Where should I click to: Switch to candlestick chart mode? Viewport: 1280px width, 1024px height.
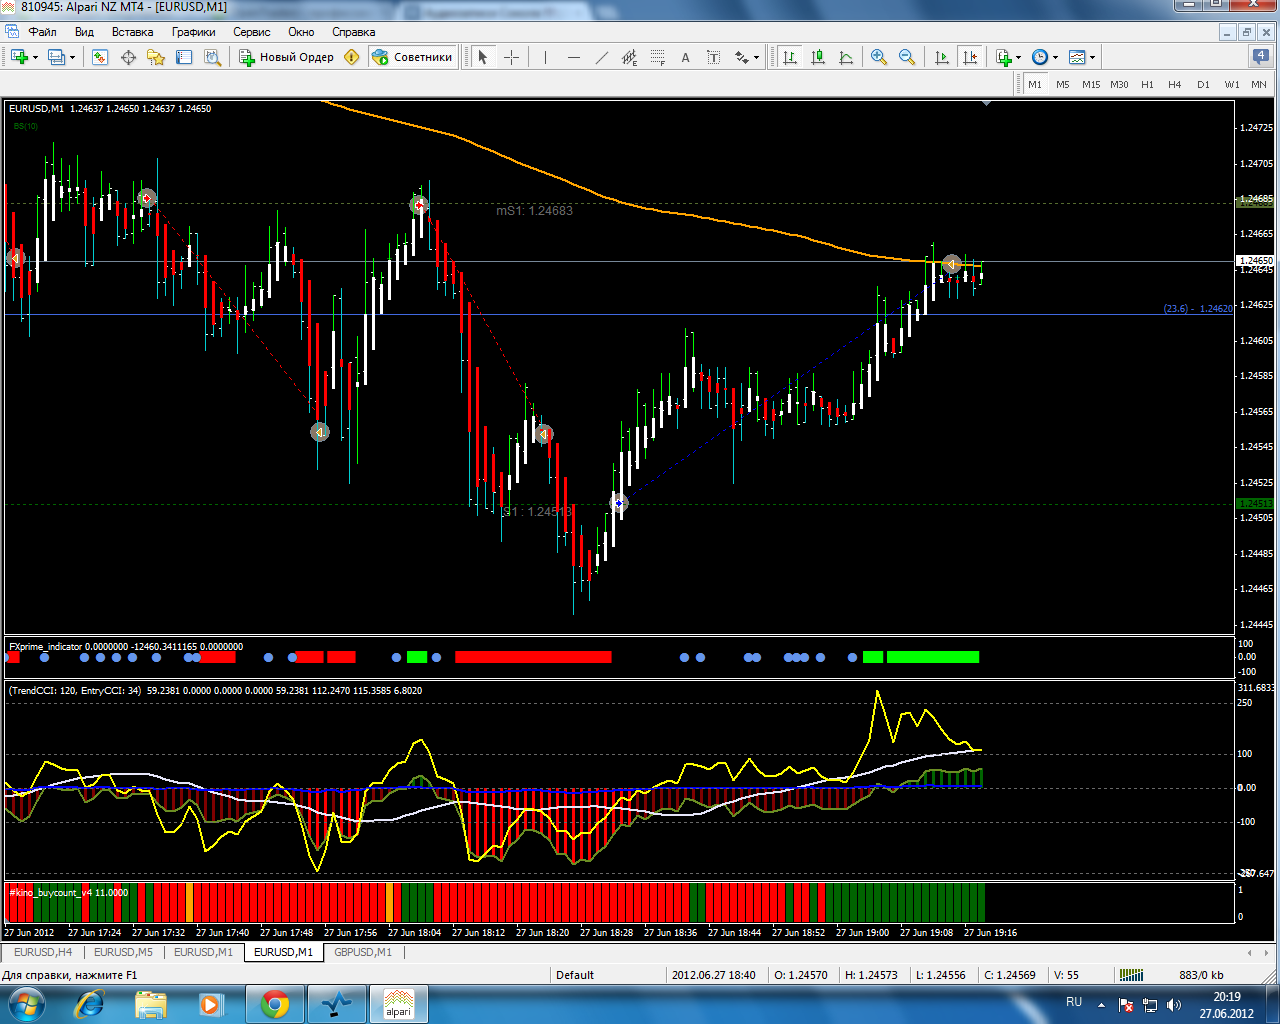pyautogui.click(x=817, y=57)
